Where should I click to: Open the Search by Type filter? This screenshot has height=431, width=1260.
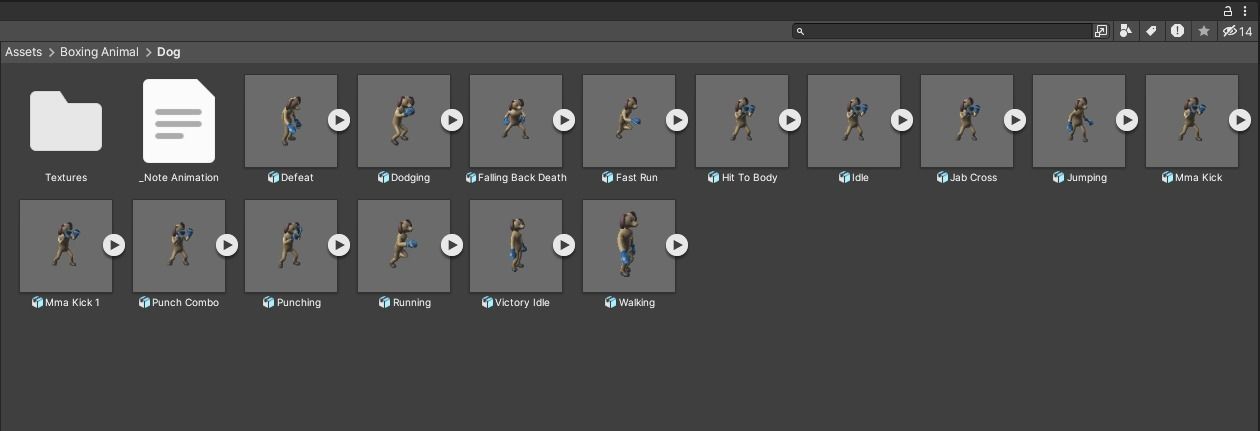pos(1126,31)
